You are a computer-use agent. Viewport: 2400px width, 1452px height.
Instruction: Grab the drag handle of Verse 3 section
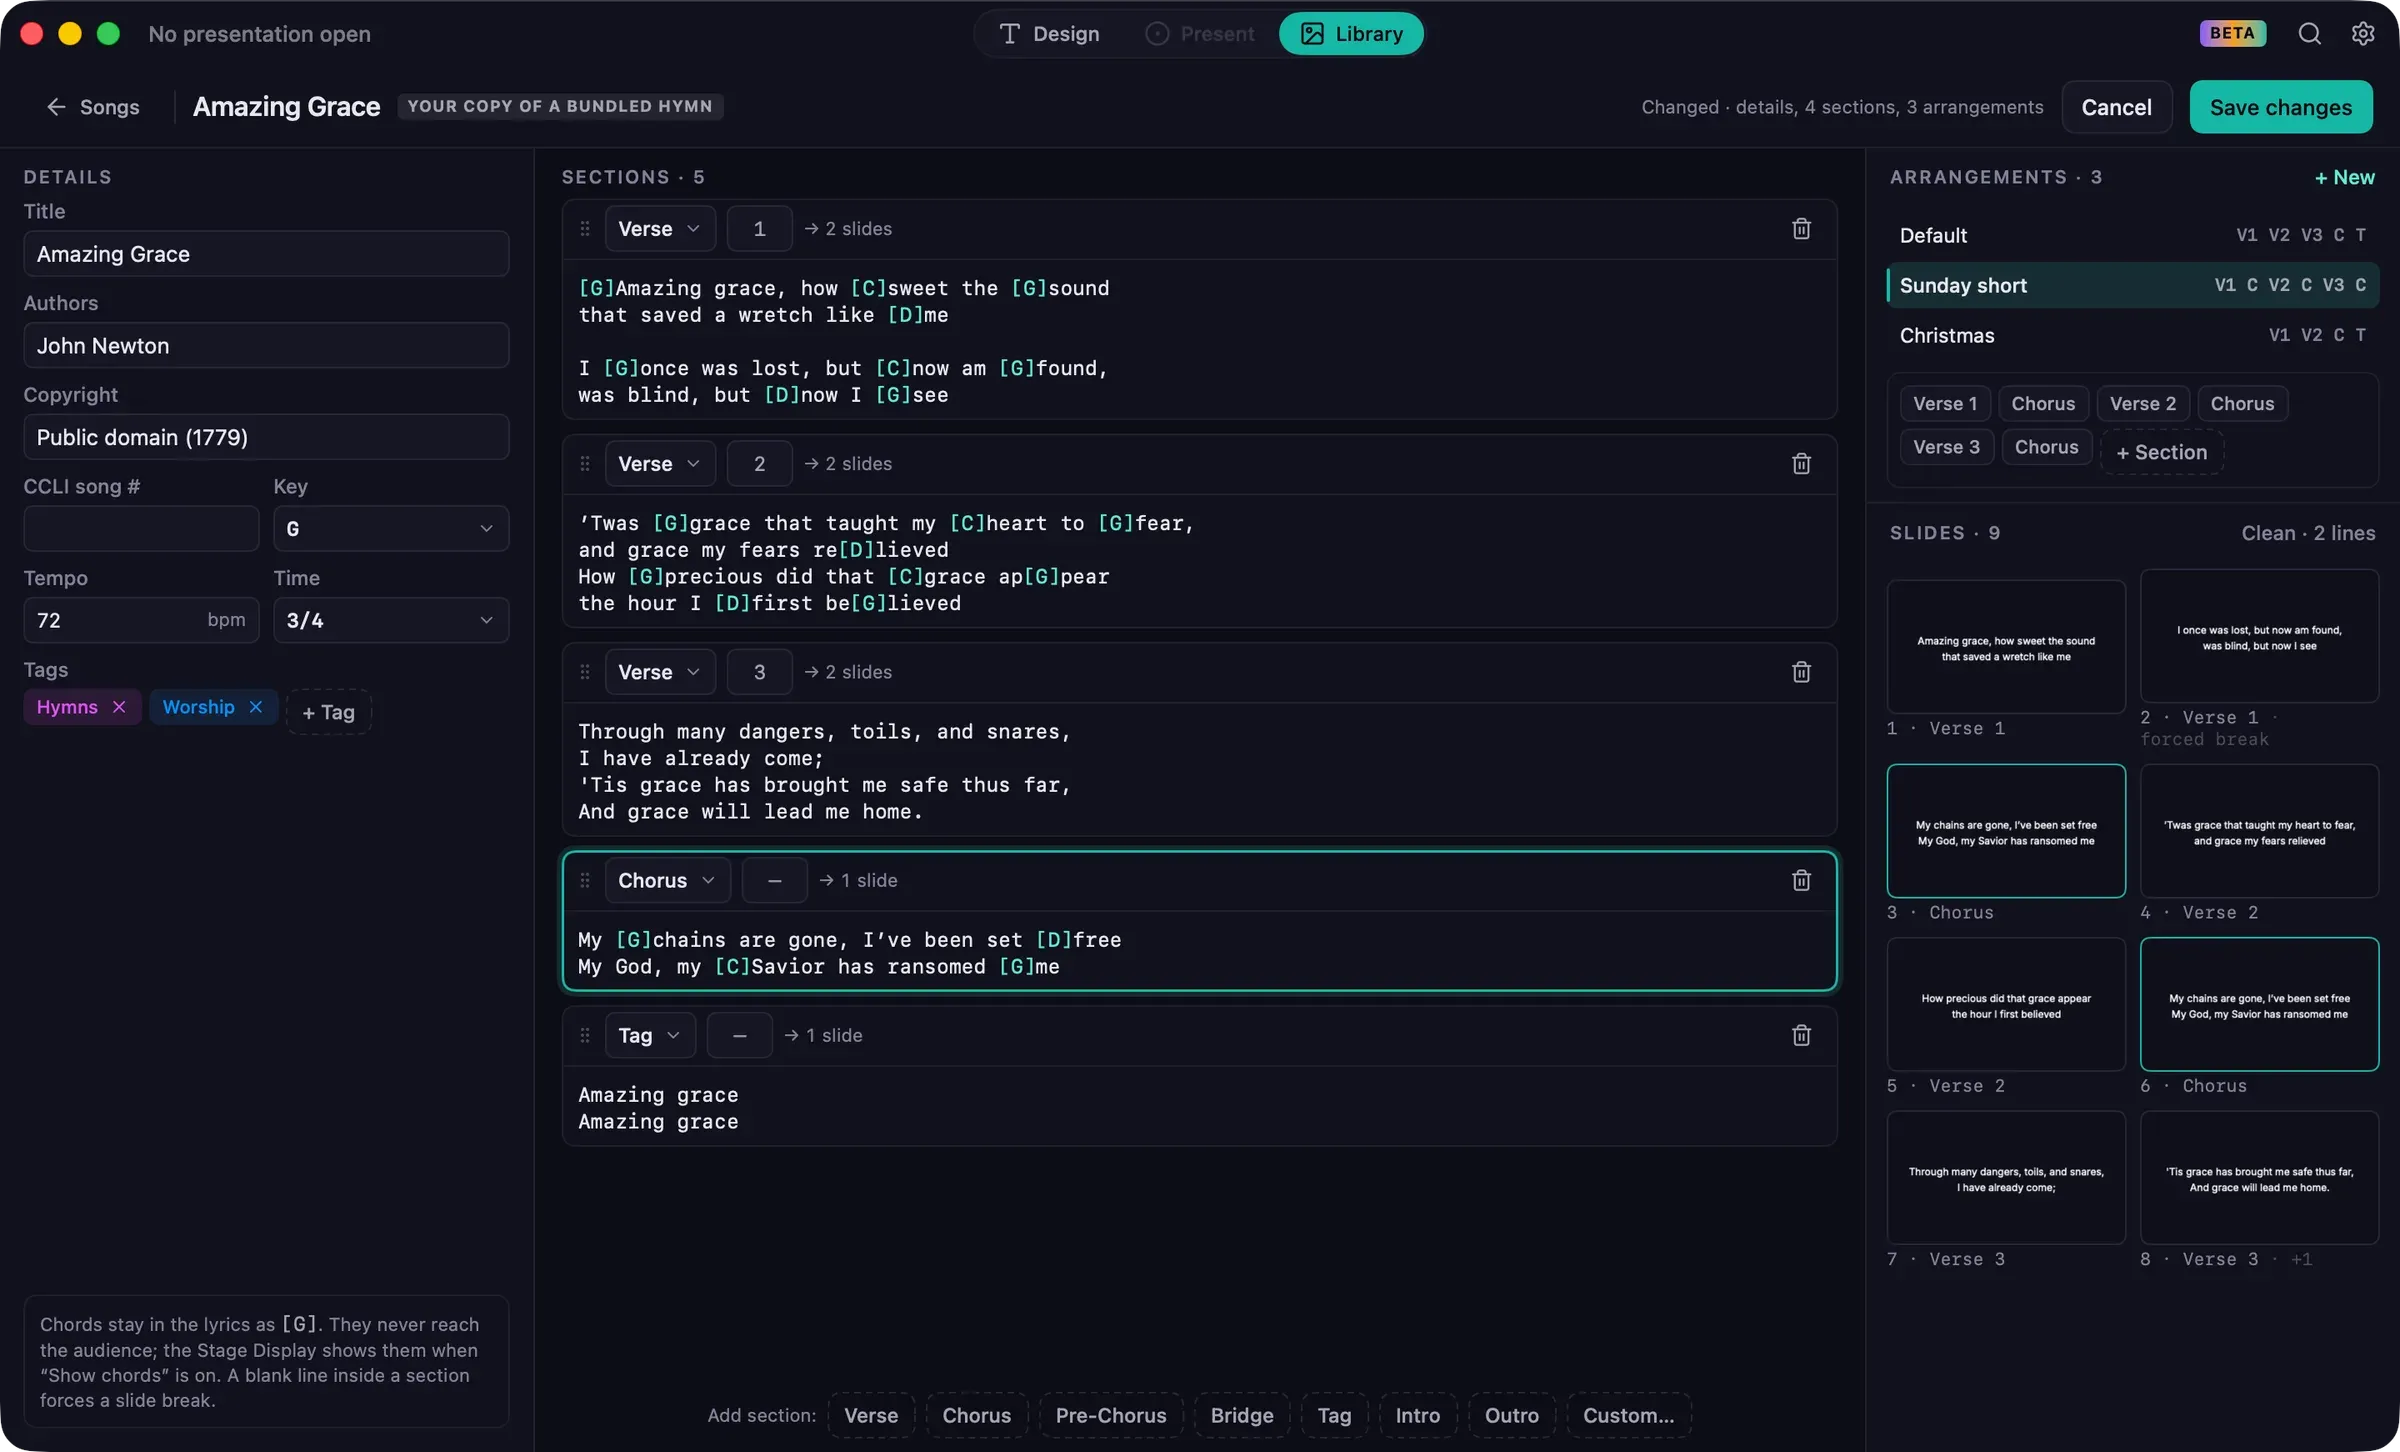pos(585,672)
